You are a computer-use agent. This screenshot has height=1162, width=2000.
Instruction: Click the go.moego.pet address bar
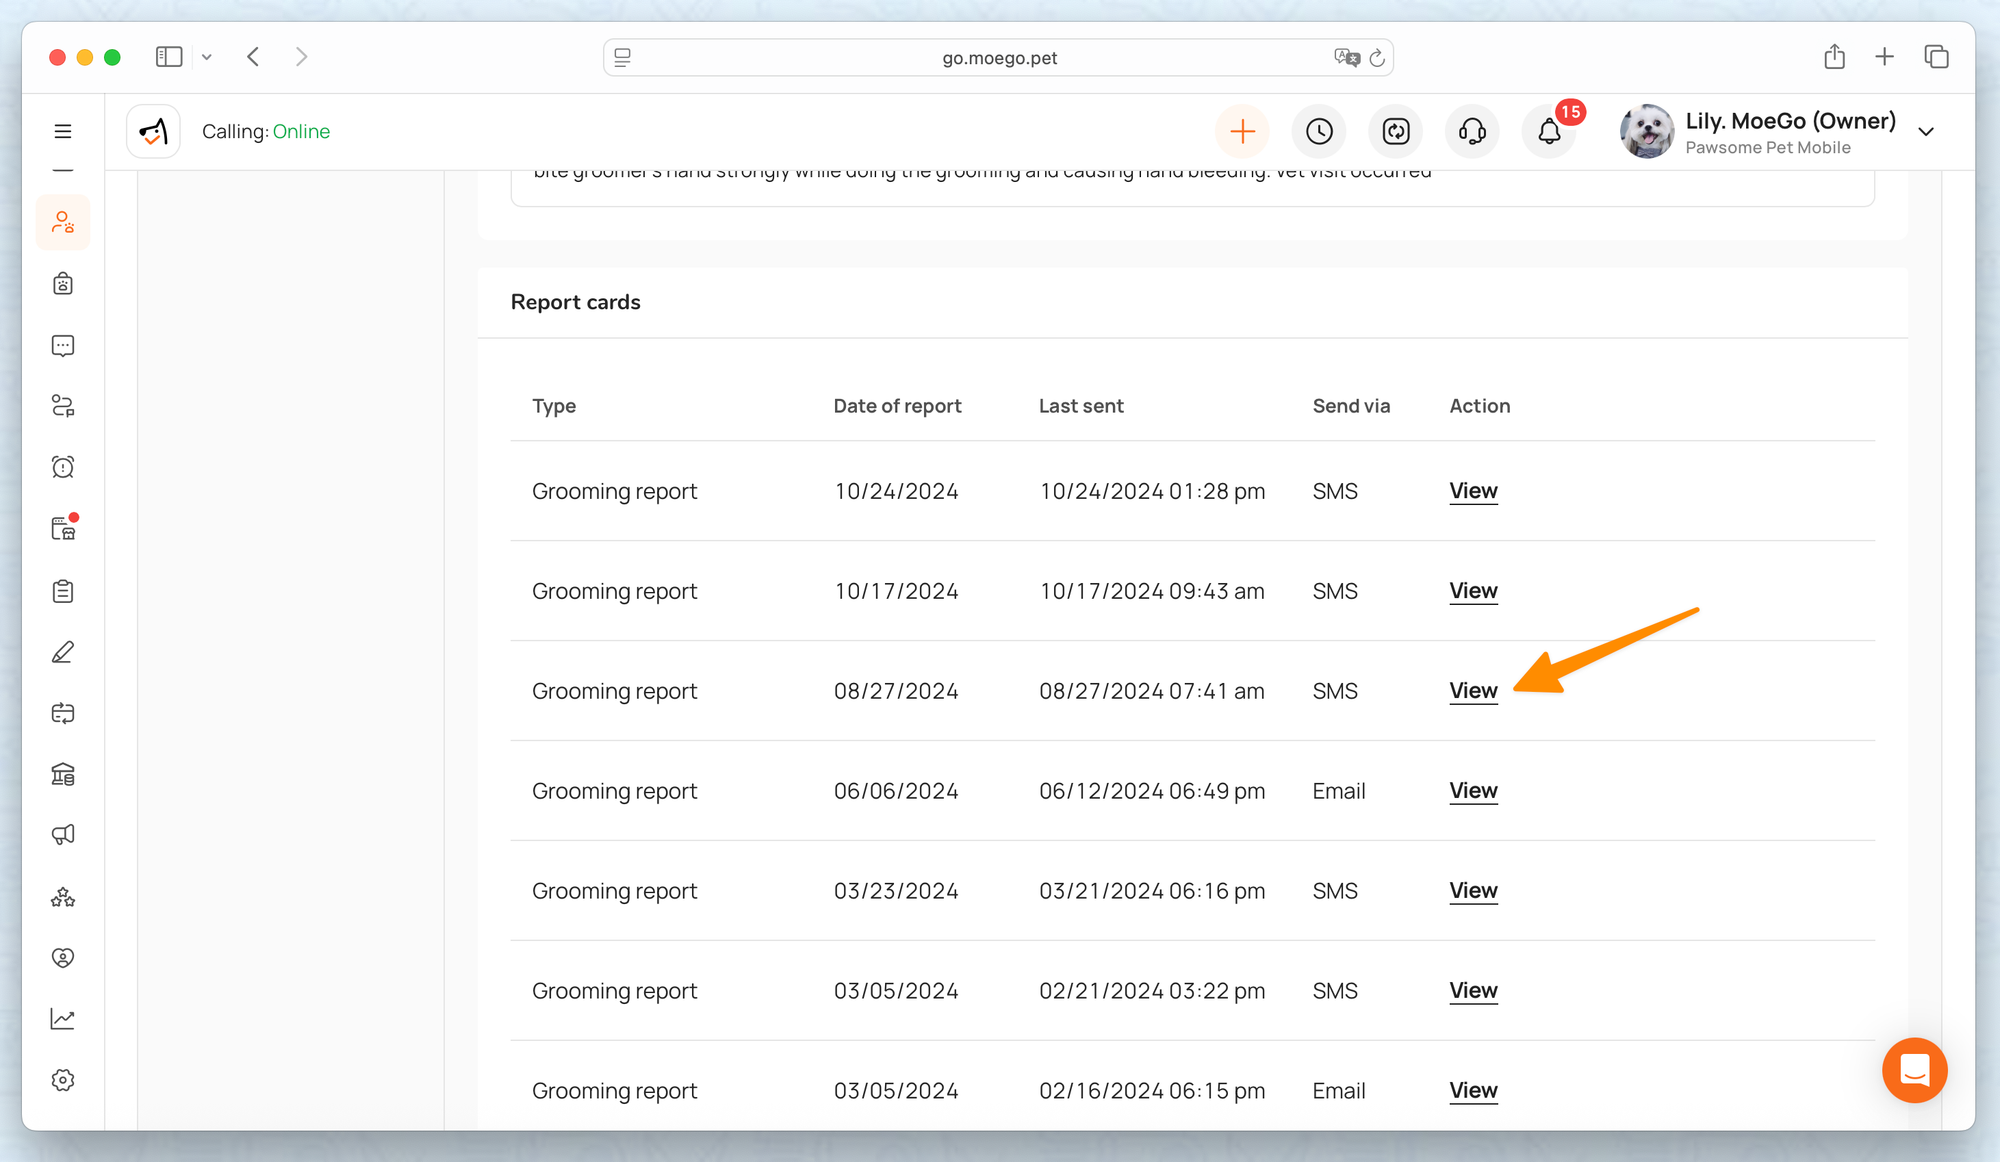998,58
